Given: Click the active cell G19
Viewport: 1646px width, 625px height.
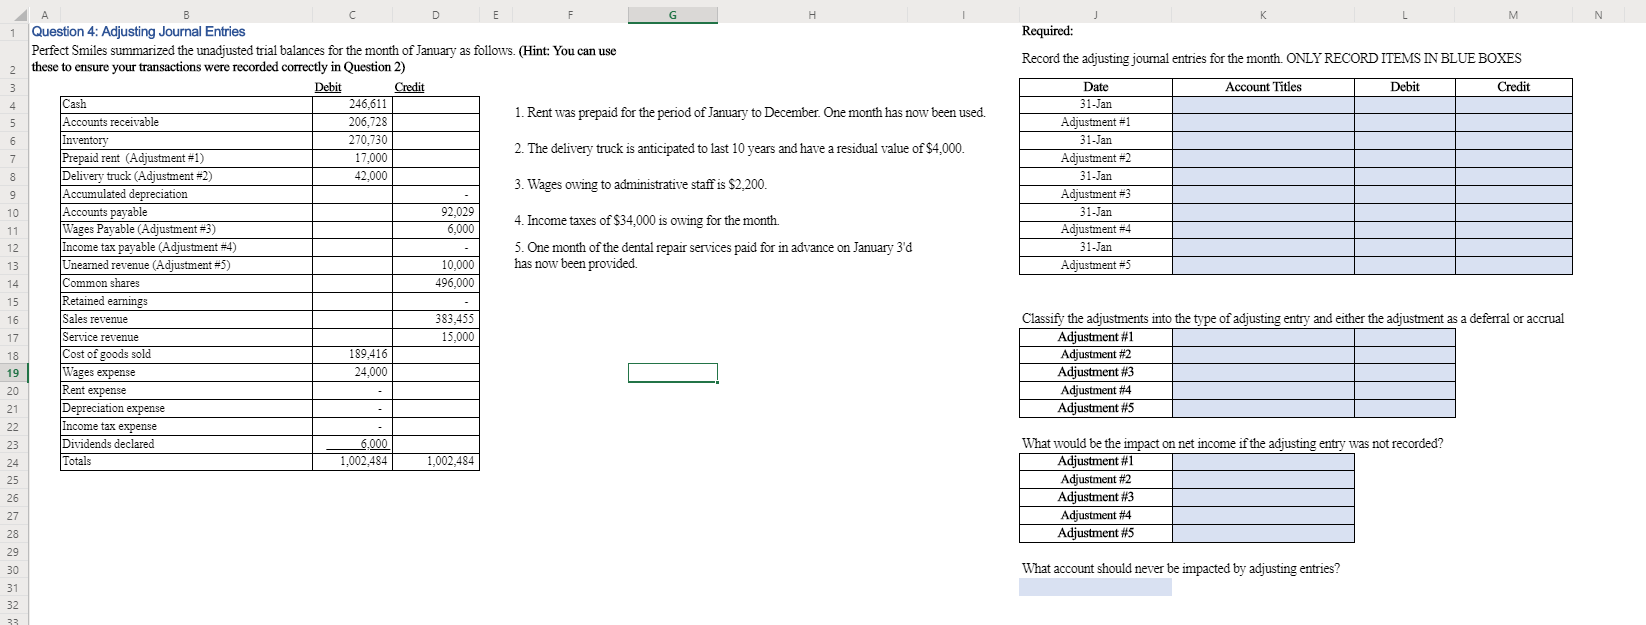Looking at the screenshot, I should (672, 373).
